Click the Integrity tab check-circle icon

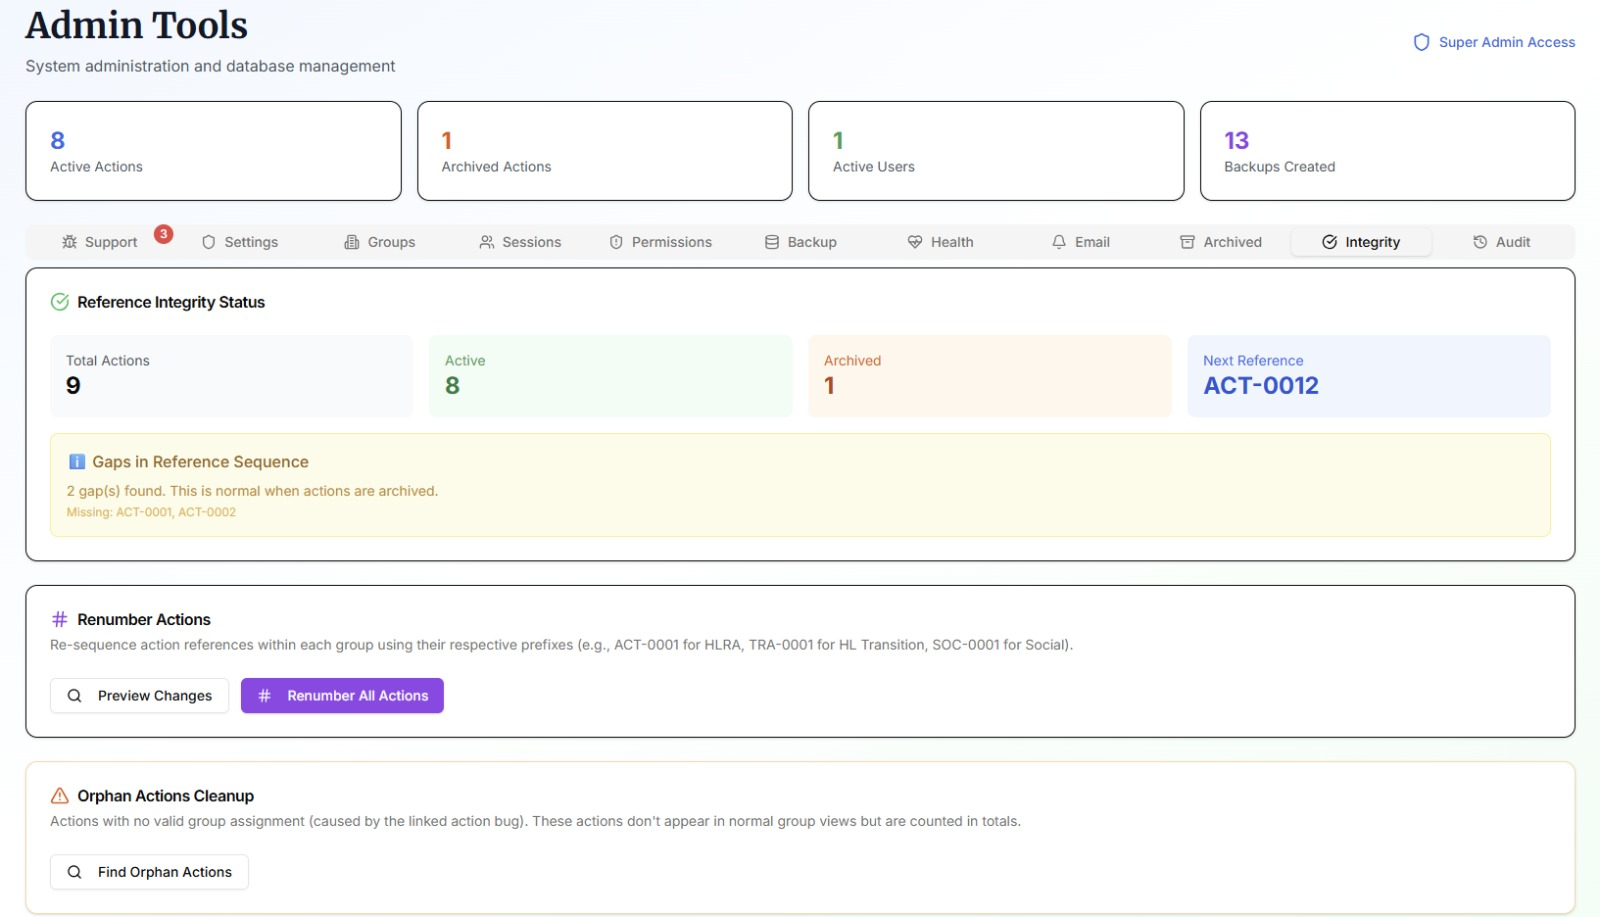point(1330,242)
